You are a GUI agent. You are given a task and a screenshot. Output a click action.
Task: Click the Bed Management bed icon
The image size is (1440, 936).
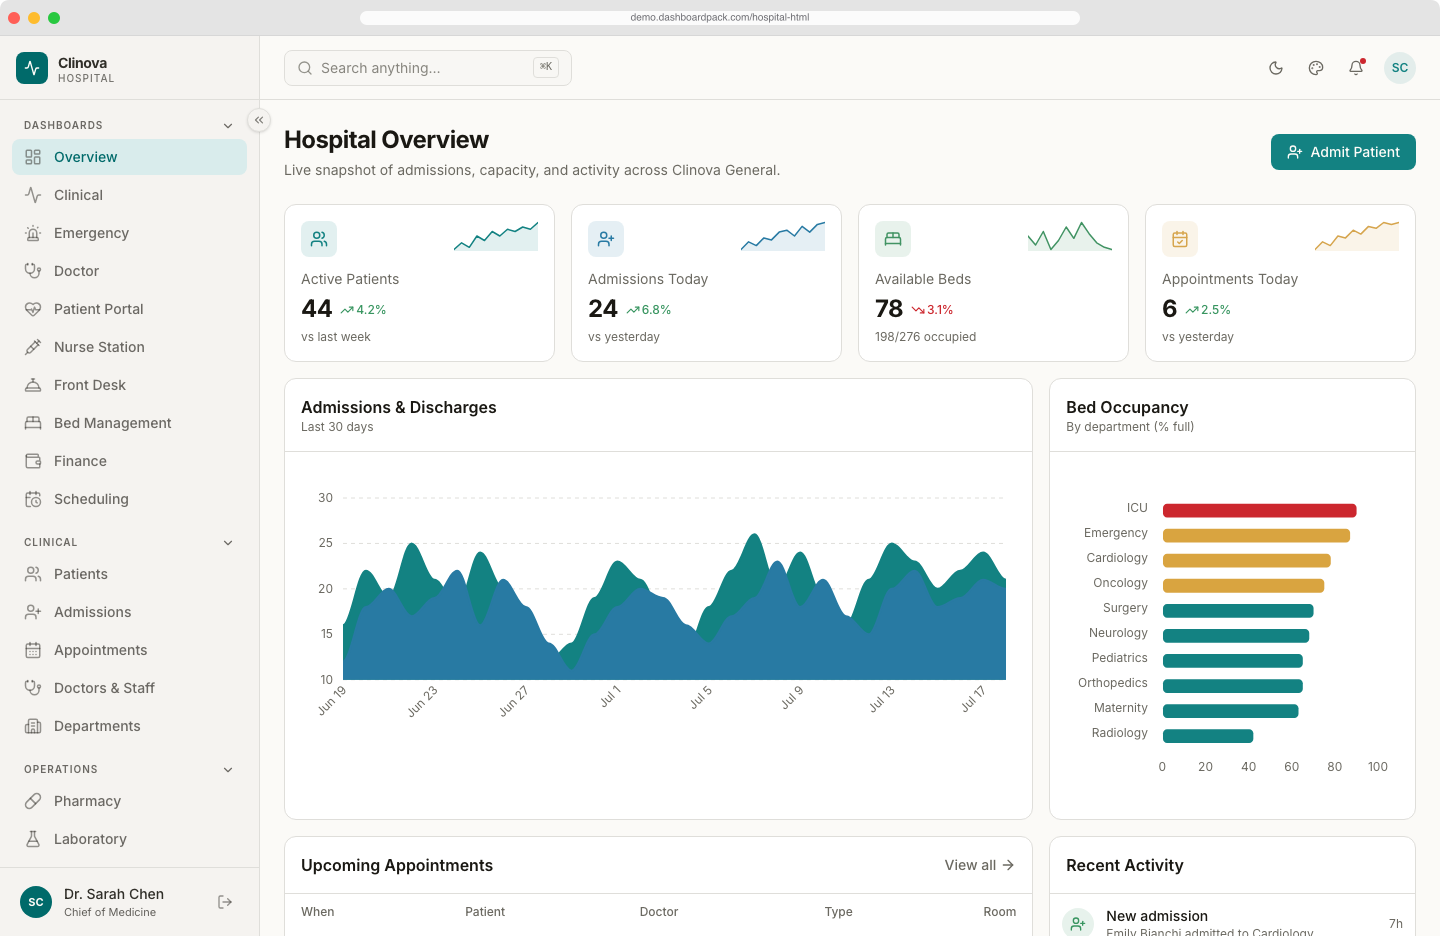coord(33,423)
